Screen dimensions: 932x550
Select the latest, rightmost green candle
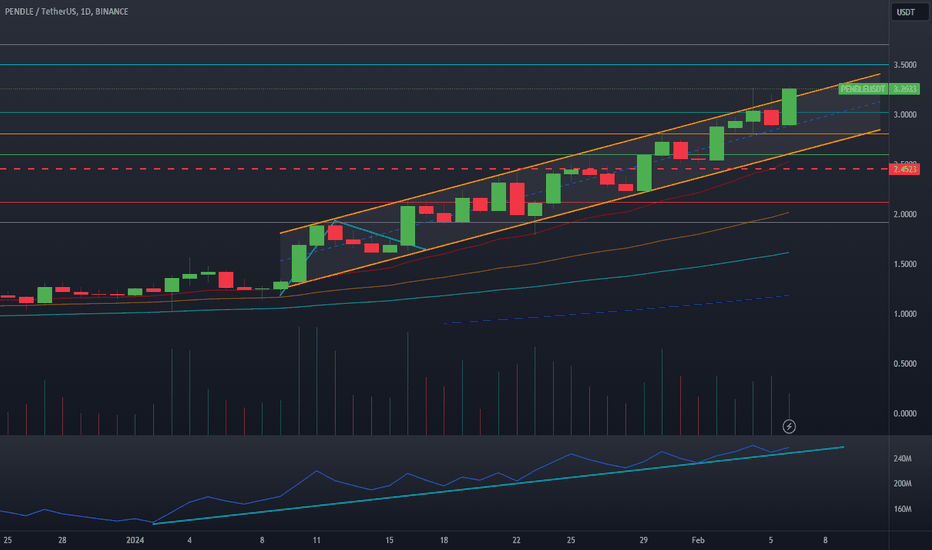[x=789, y=106]
